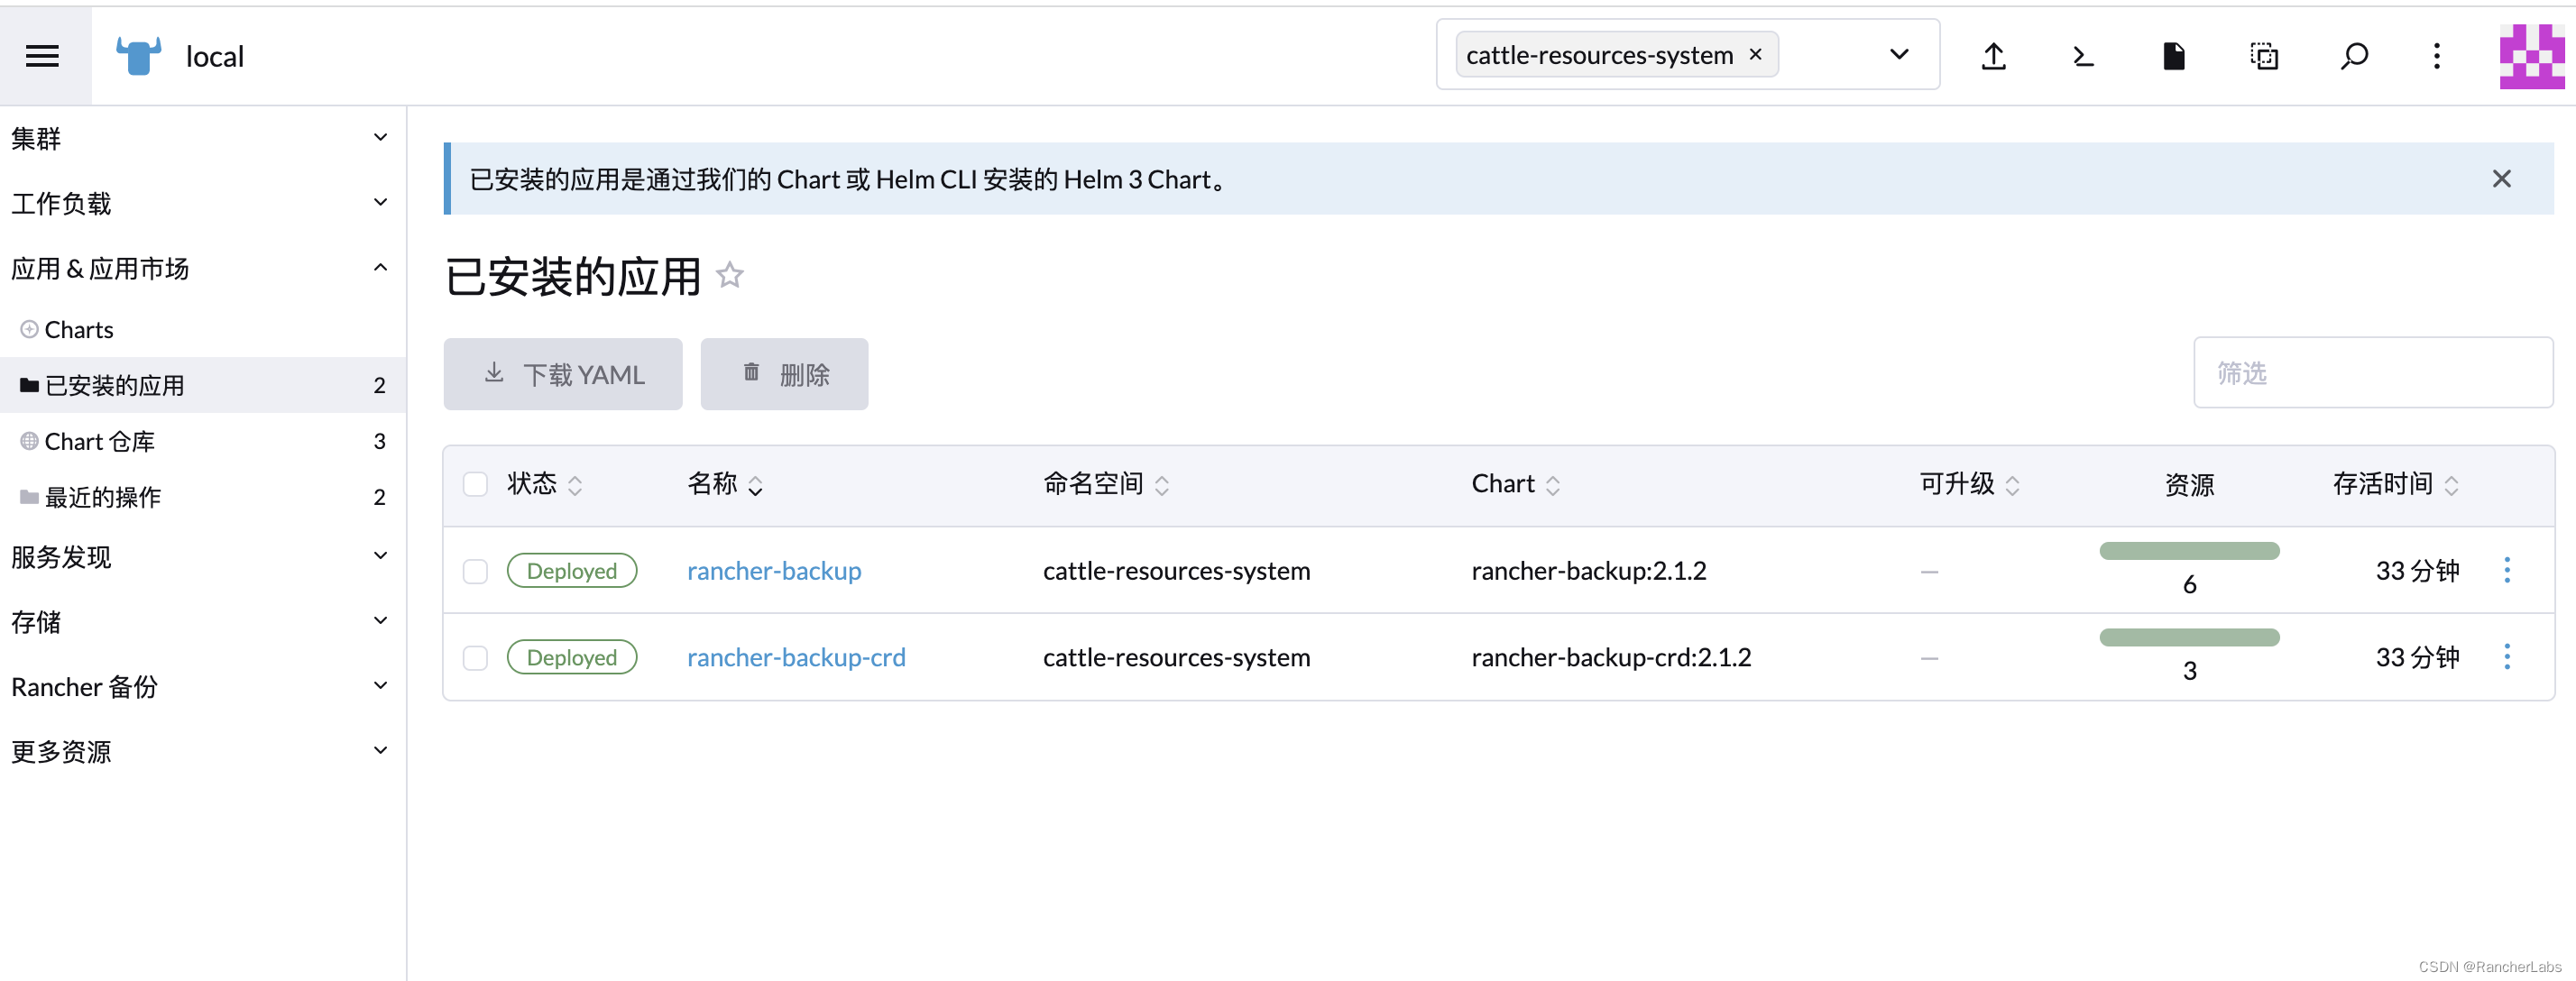Open Charts in the sidebar
This screenshot has height=981, width=2576.
tap(79, 330)
